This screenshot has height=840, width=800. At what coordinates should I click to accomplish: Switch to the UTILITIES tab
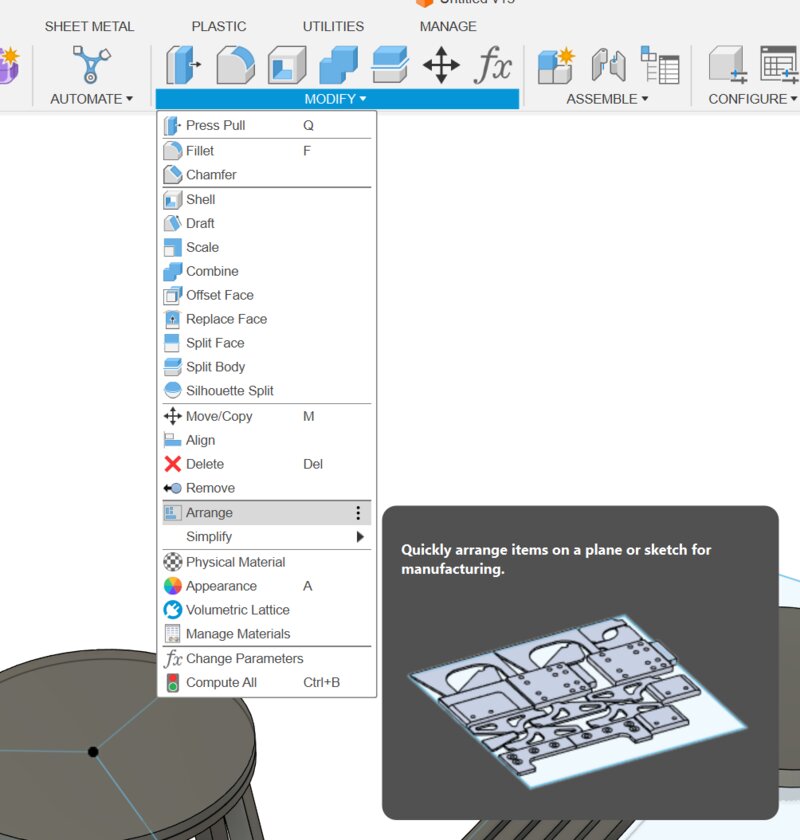[x=333, y=26]
